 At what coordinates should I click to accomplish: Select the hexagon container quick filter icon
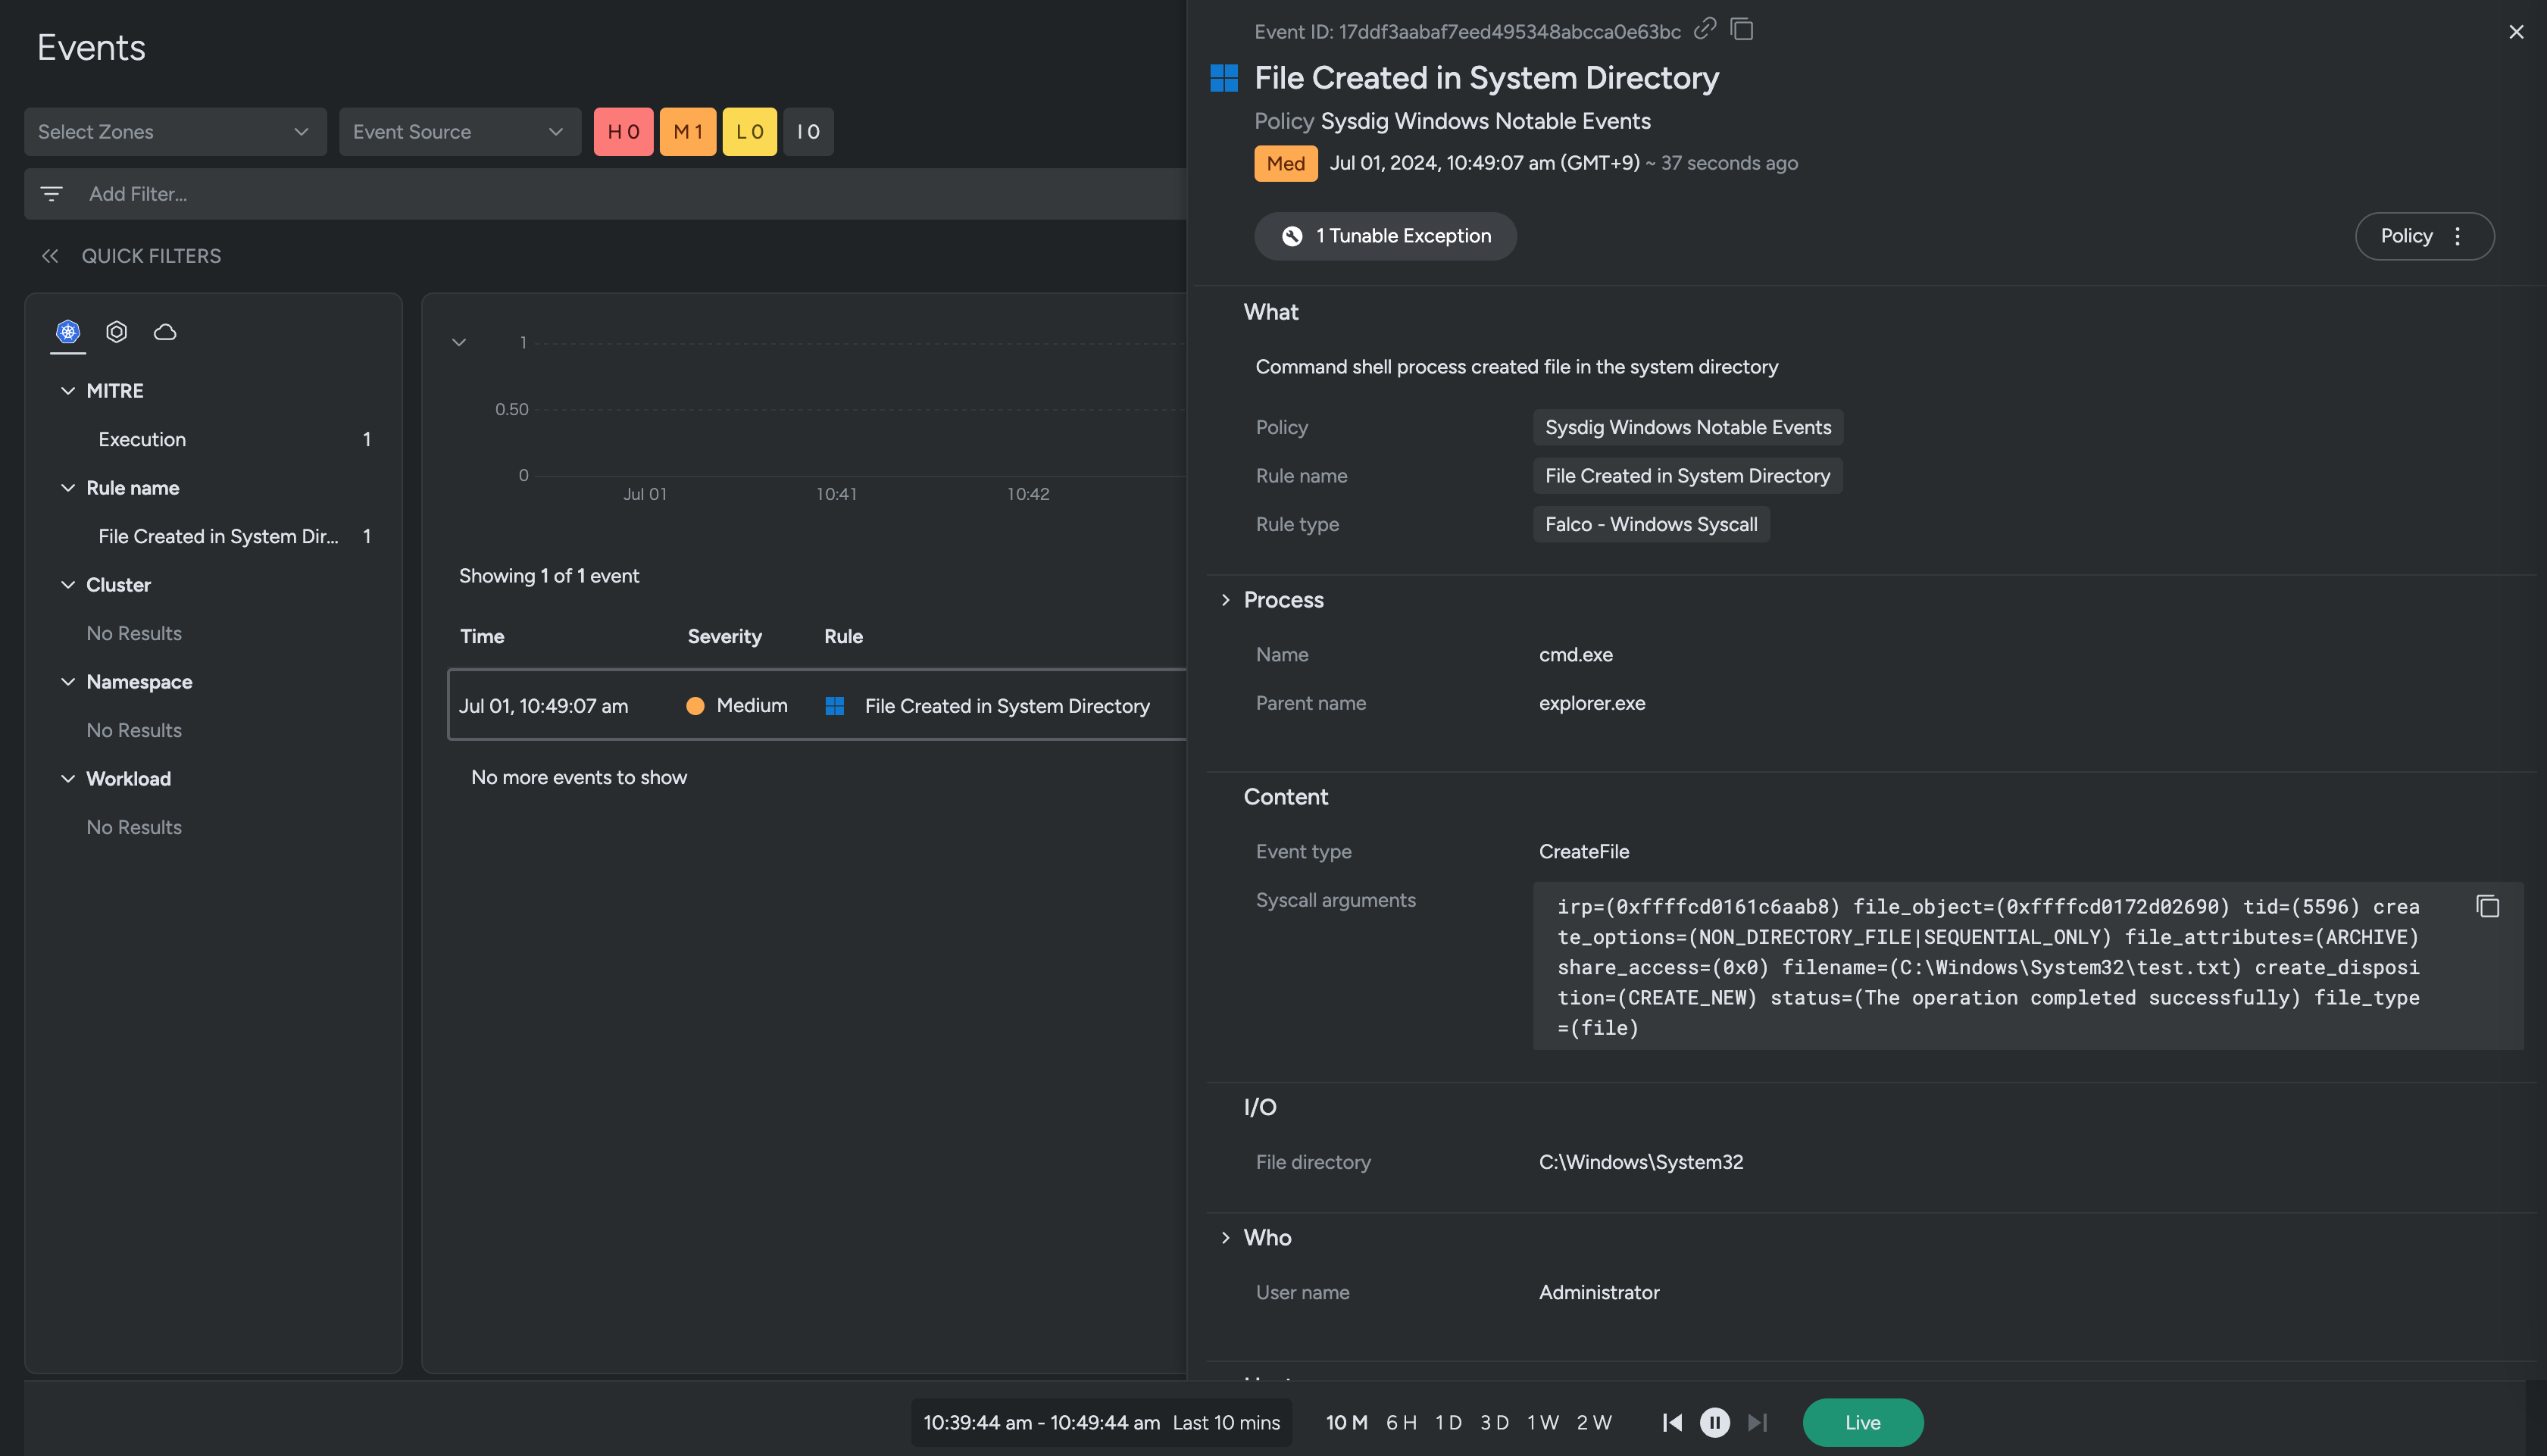[116, 331]
